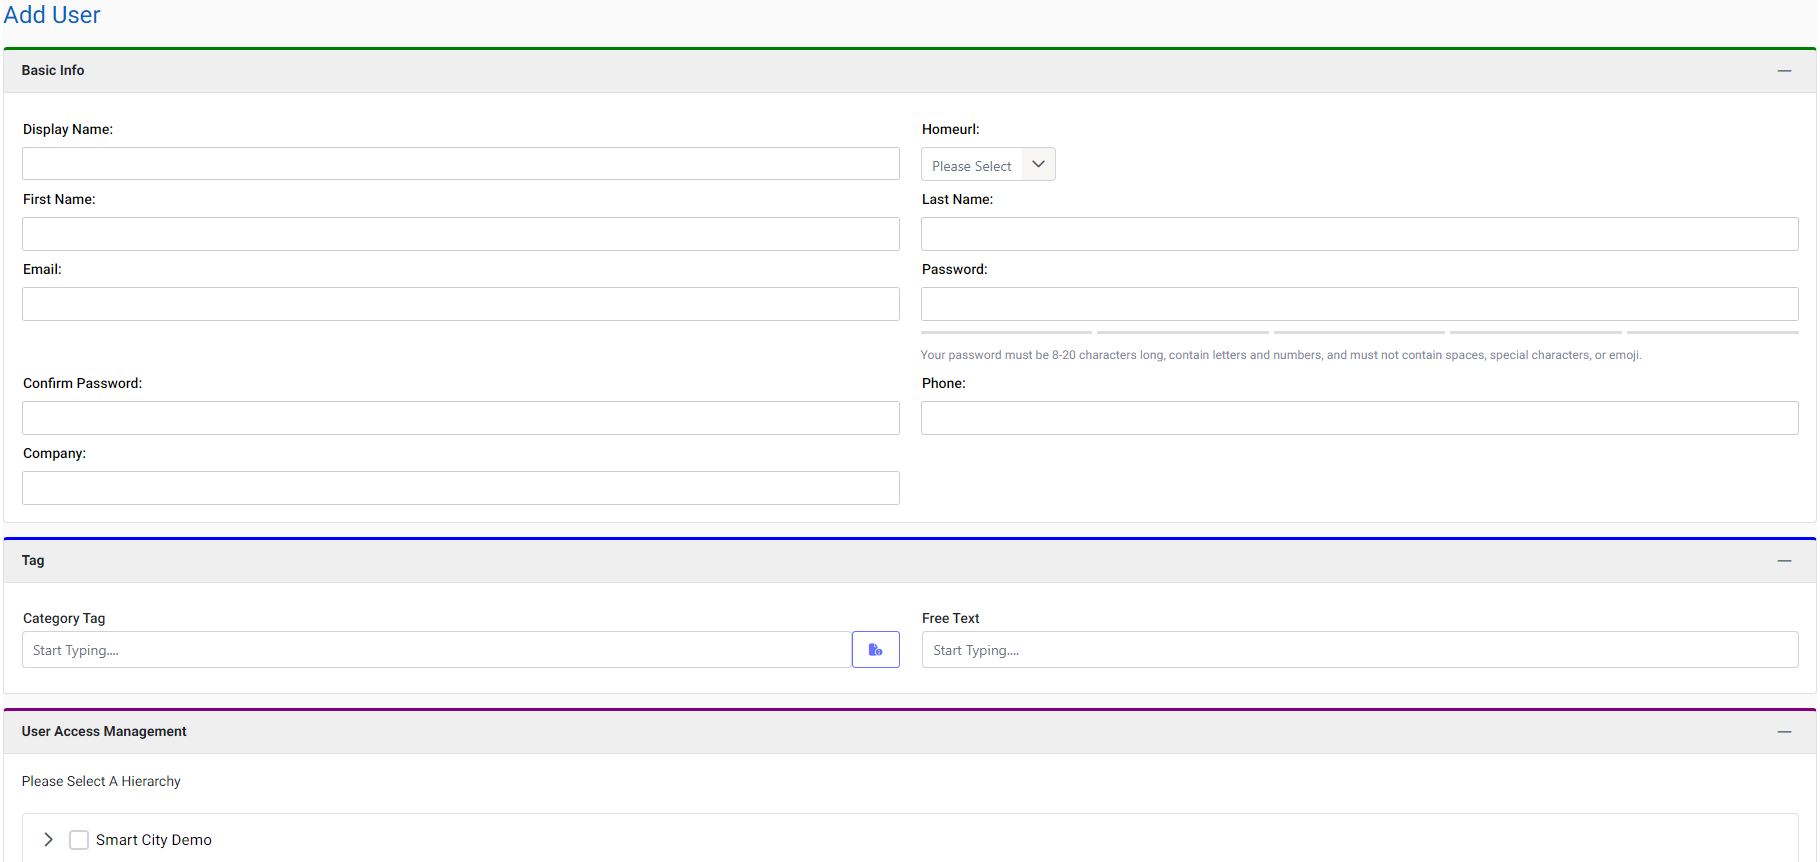Click the Category Tag search box

pyautogui.click(x=436, y=650)
